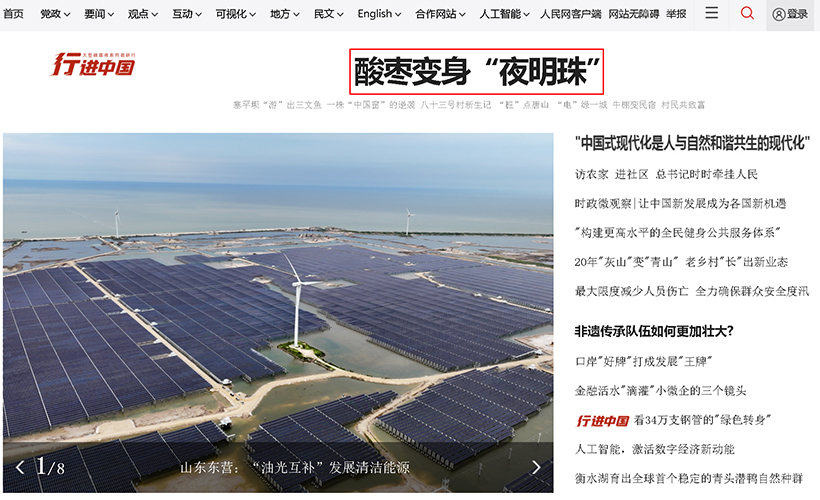Image resolution: width=820 pixels, height=500 pixels.
Task: Click 网站无障碍 accessibility menu item
Action: (x=634, y=14)
